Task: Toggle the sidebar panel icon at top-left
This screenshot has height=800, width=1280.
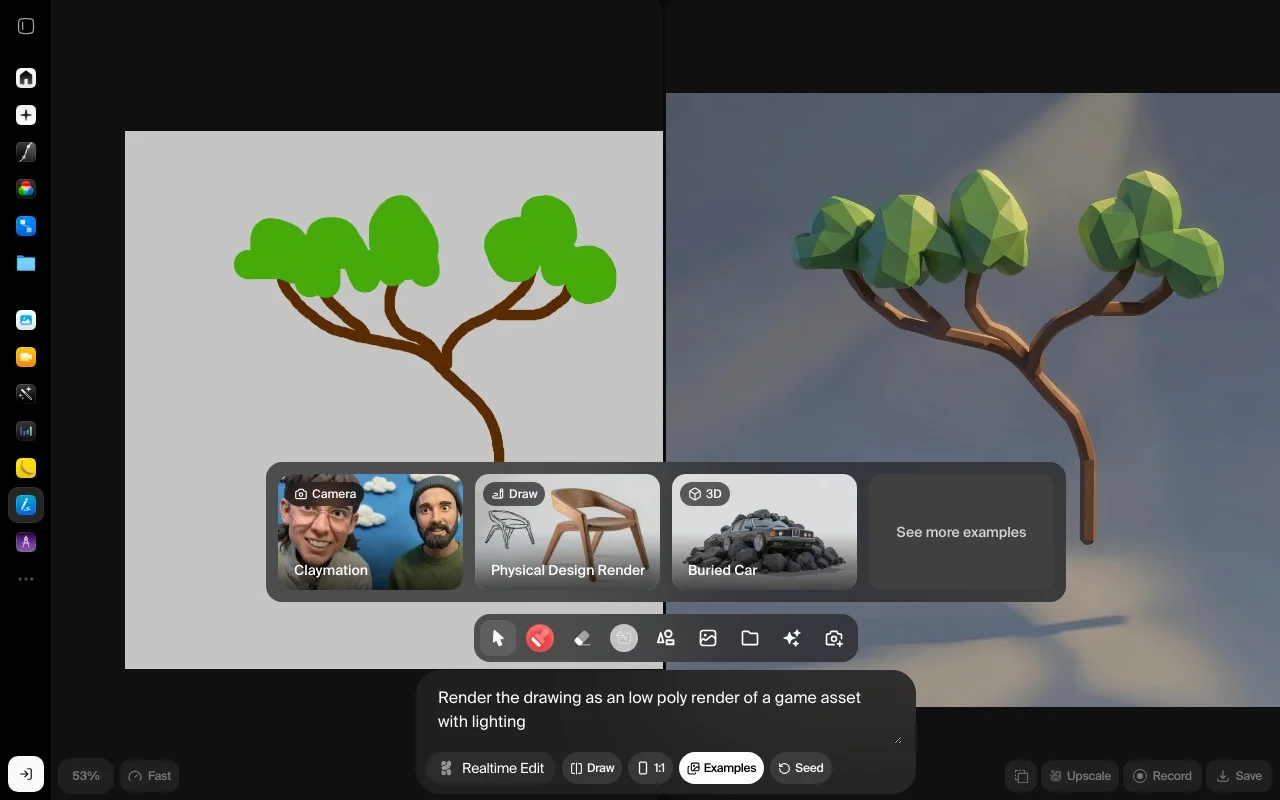Action: point(26,27)
